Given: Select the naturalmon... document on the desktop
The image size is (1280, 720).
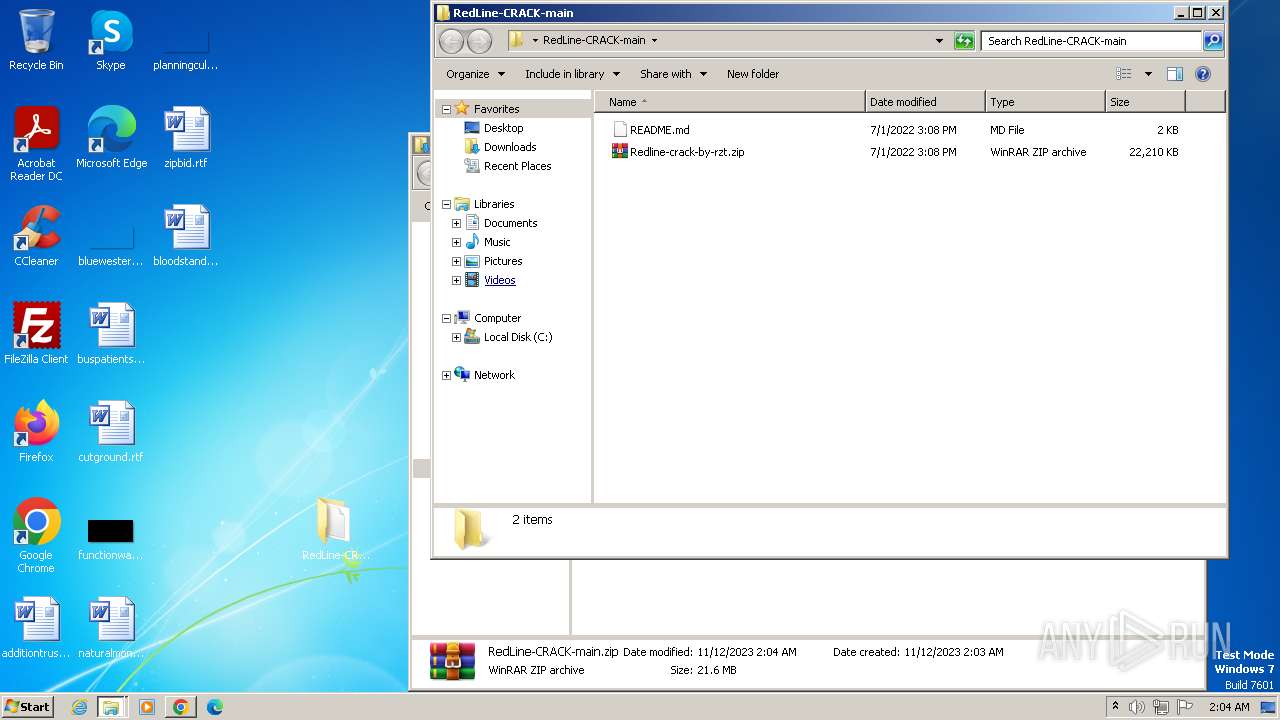Looking at the screenshot, I should click(111, 628).
